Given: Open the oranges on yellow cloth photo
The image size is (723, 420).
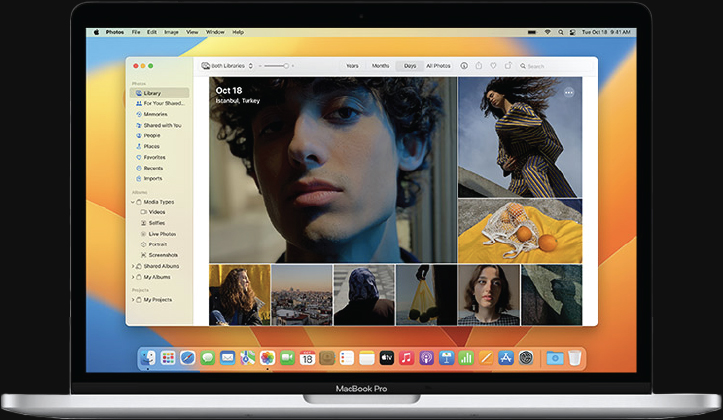Looking at the screenshot, I should pyautogui.click(x=520, y=231).
